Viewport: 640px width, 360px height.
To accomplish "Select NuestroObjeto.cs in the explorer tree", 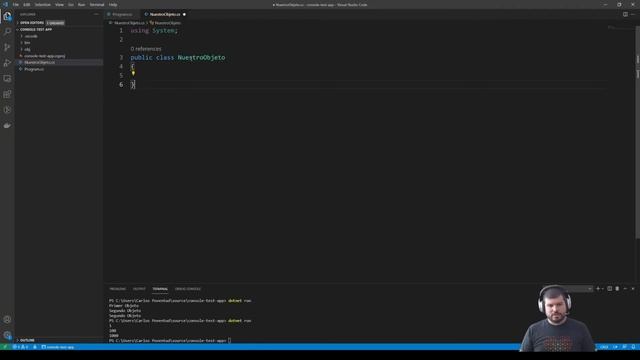I will [39, 62].
